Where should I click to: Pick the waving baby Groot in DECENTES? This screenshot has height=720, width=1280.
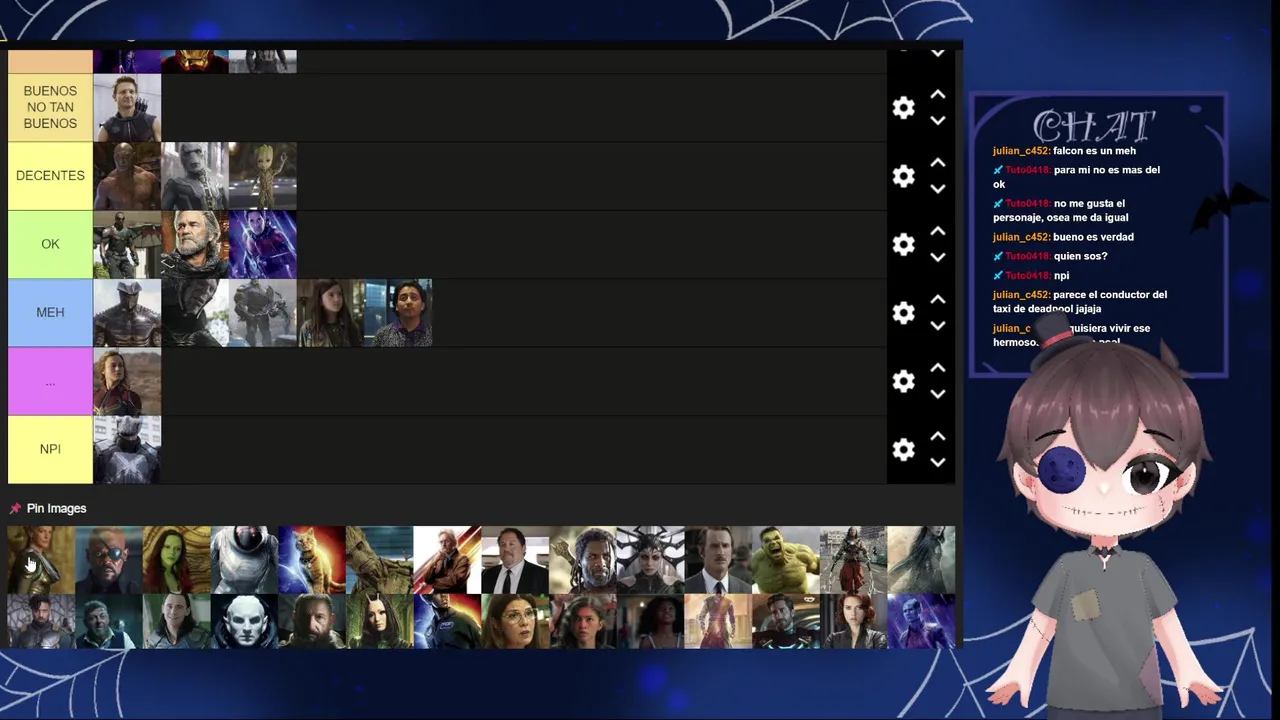pyautogui.click(x=263, y=176)
